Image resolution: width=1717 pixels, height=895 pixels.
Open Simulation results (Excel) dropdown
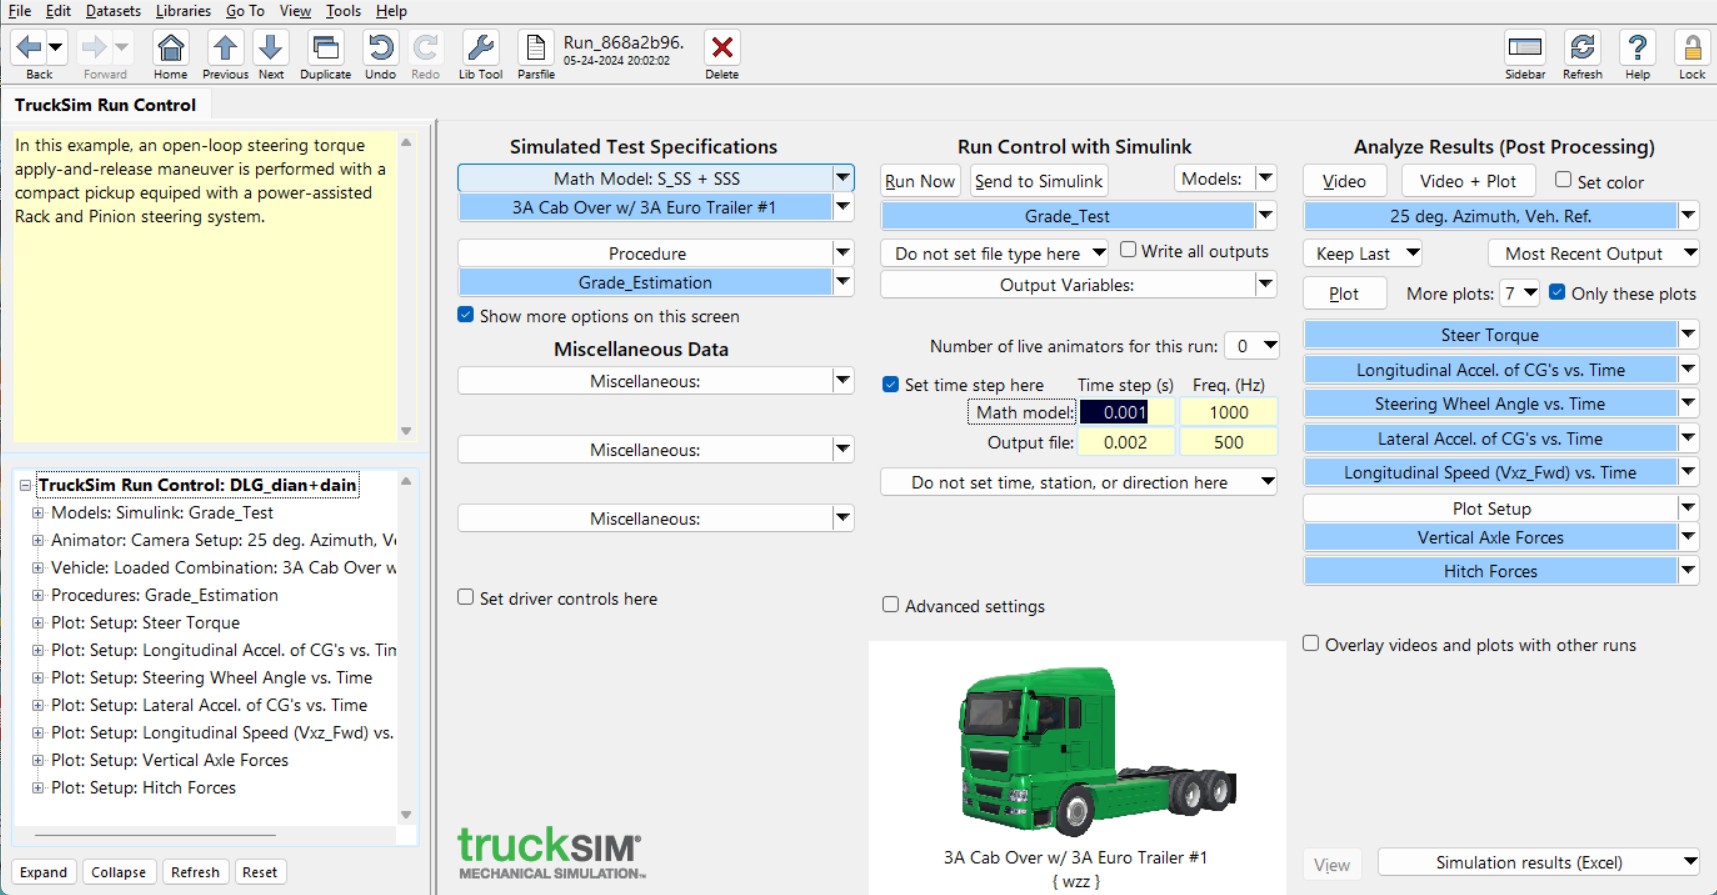point(1539,862)
